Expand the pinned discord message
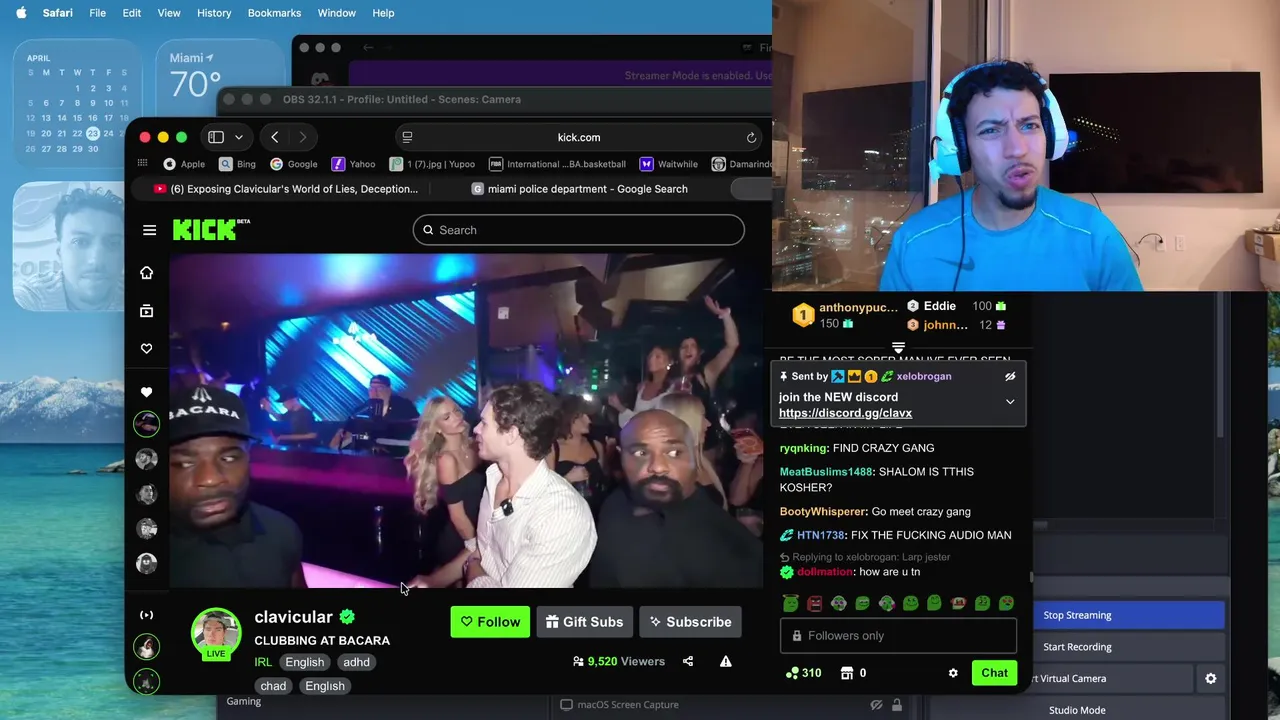This screenshot has width=1280, height=720. (x=1010, y=402)
